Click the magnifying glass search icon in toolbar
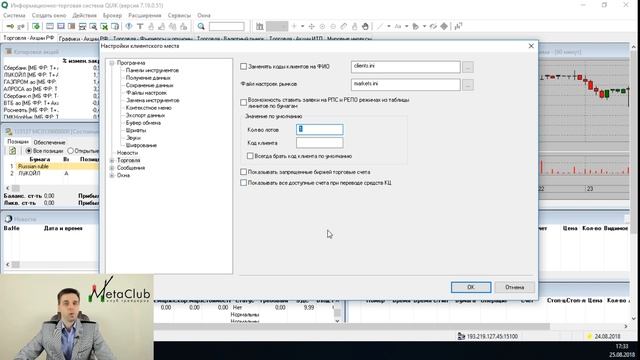The height and width of the screenshot is (360, 640). point(201,27)
